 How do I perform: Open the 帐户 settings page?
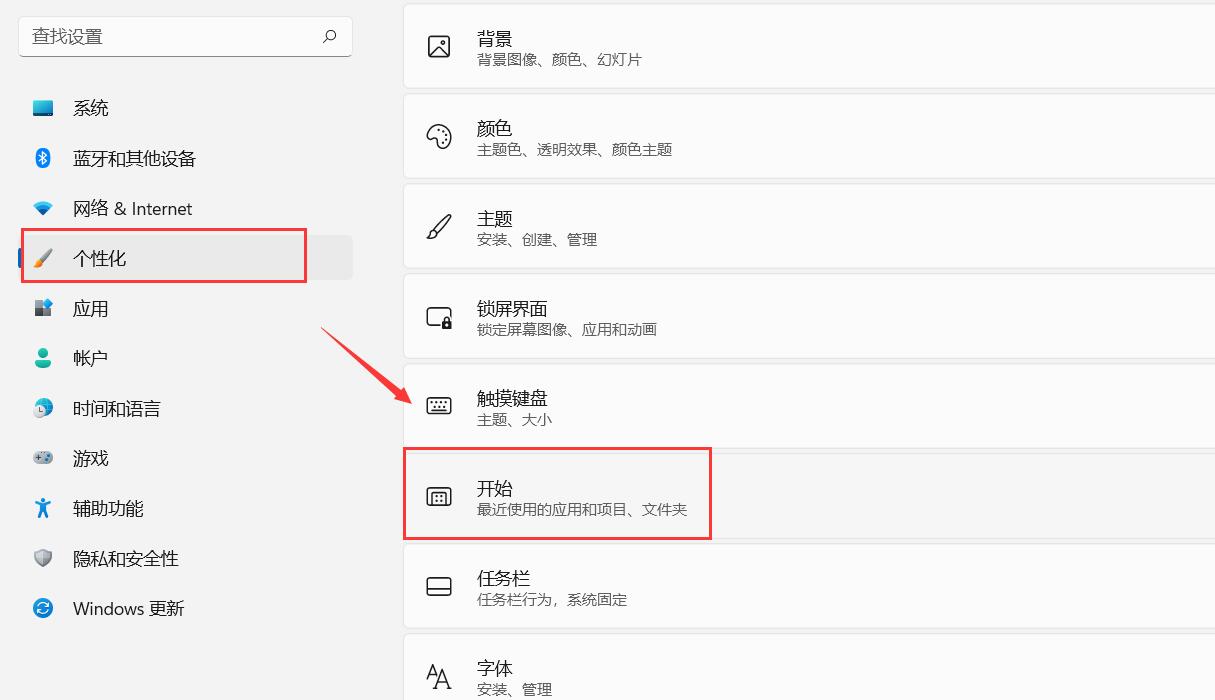click(89, 358)
